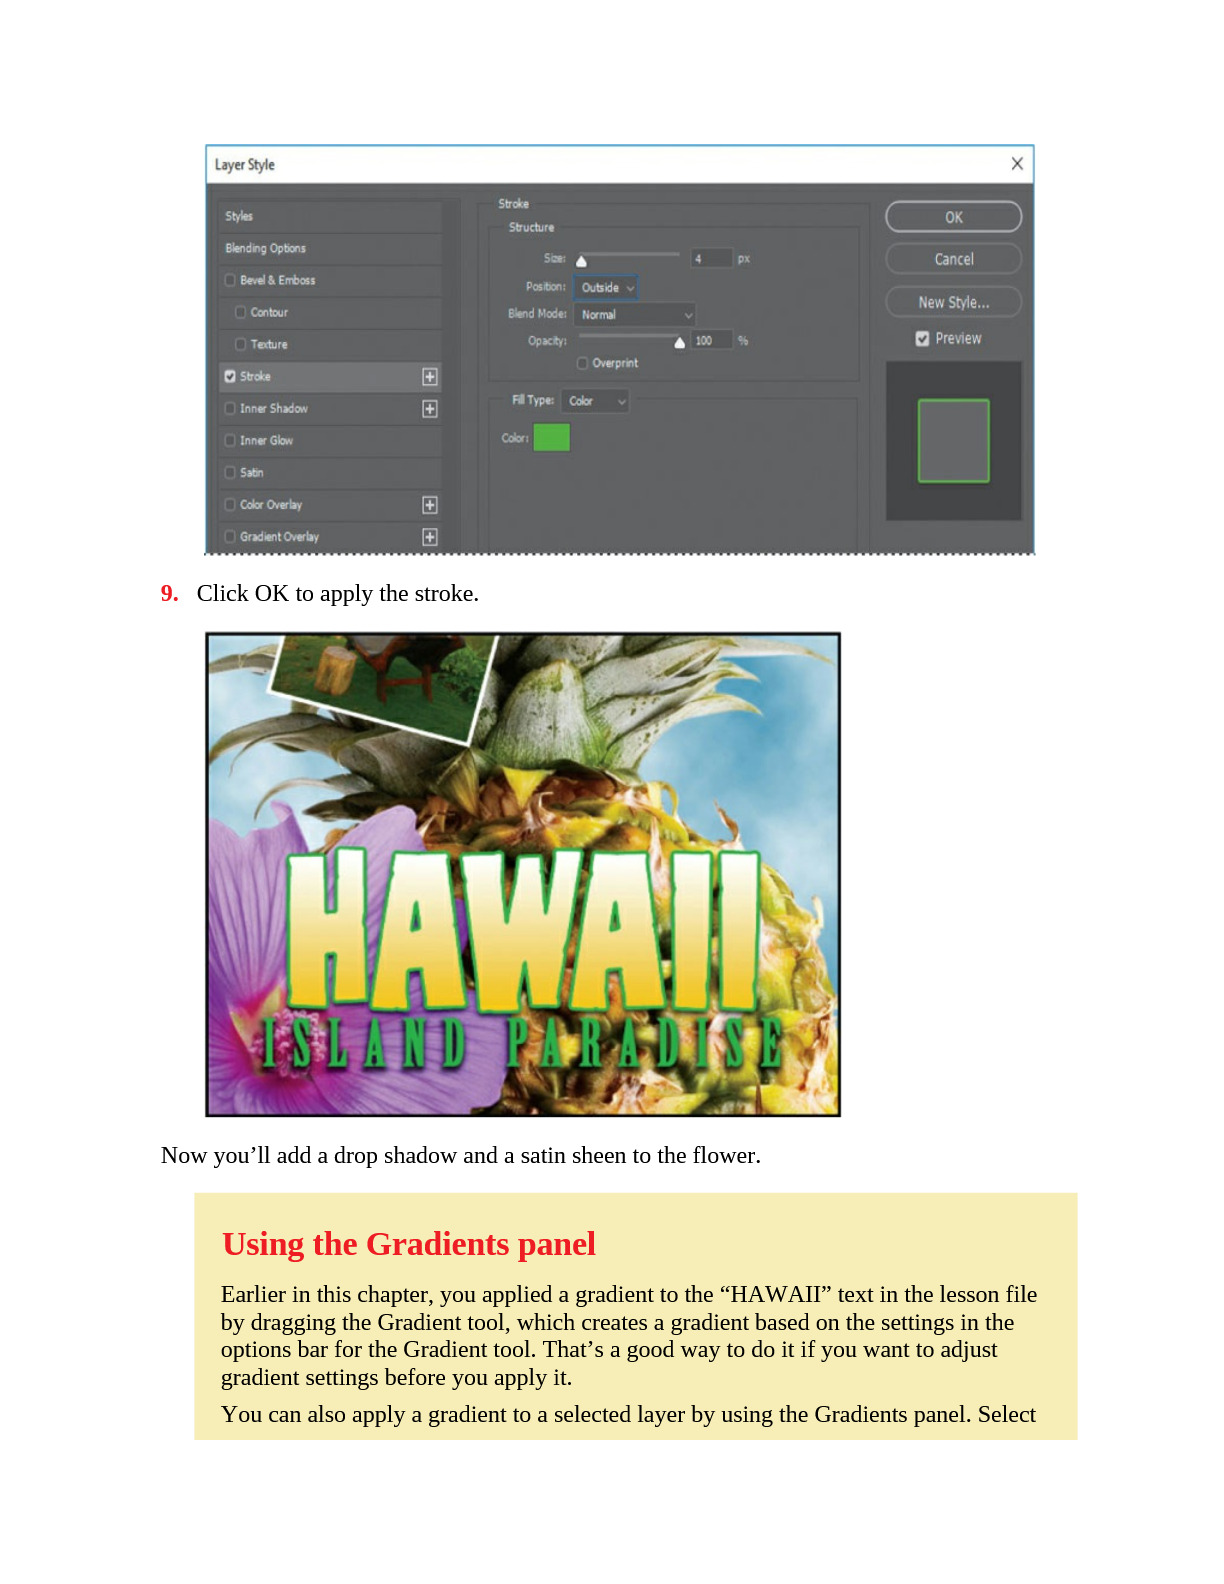The width and height of the screenshot is (1224, 1584).
Task: Click the New Style button
Action: click(953, 302)
